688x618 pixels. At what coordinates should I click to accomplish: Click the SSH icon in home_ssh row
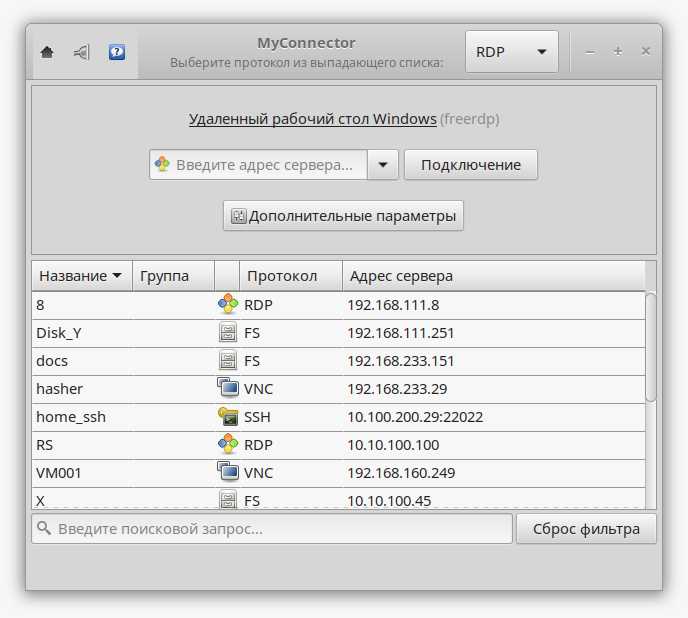coord(228,416)
